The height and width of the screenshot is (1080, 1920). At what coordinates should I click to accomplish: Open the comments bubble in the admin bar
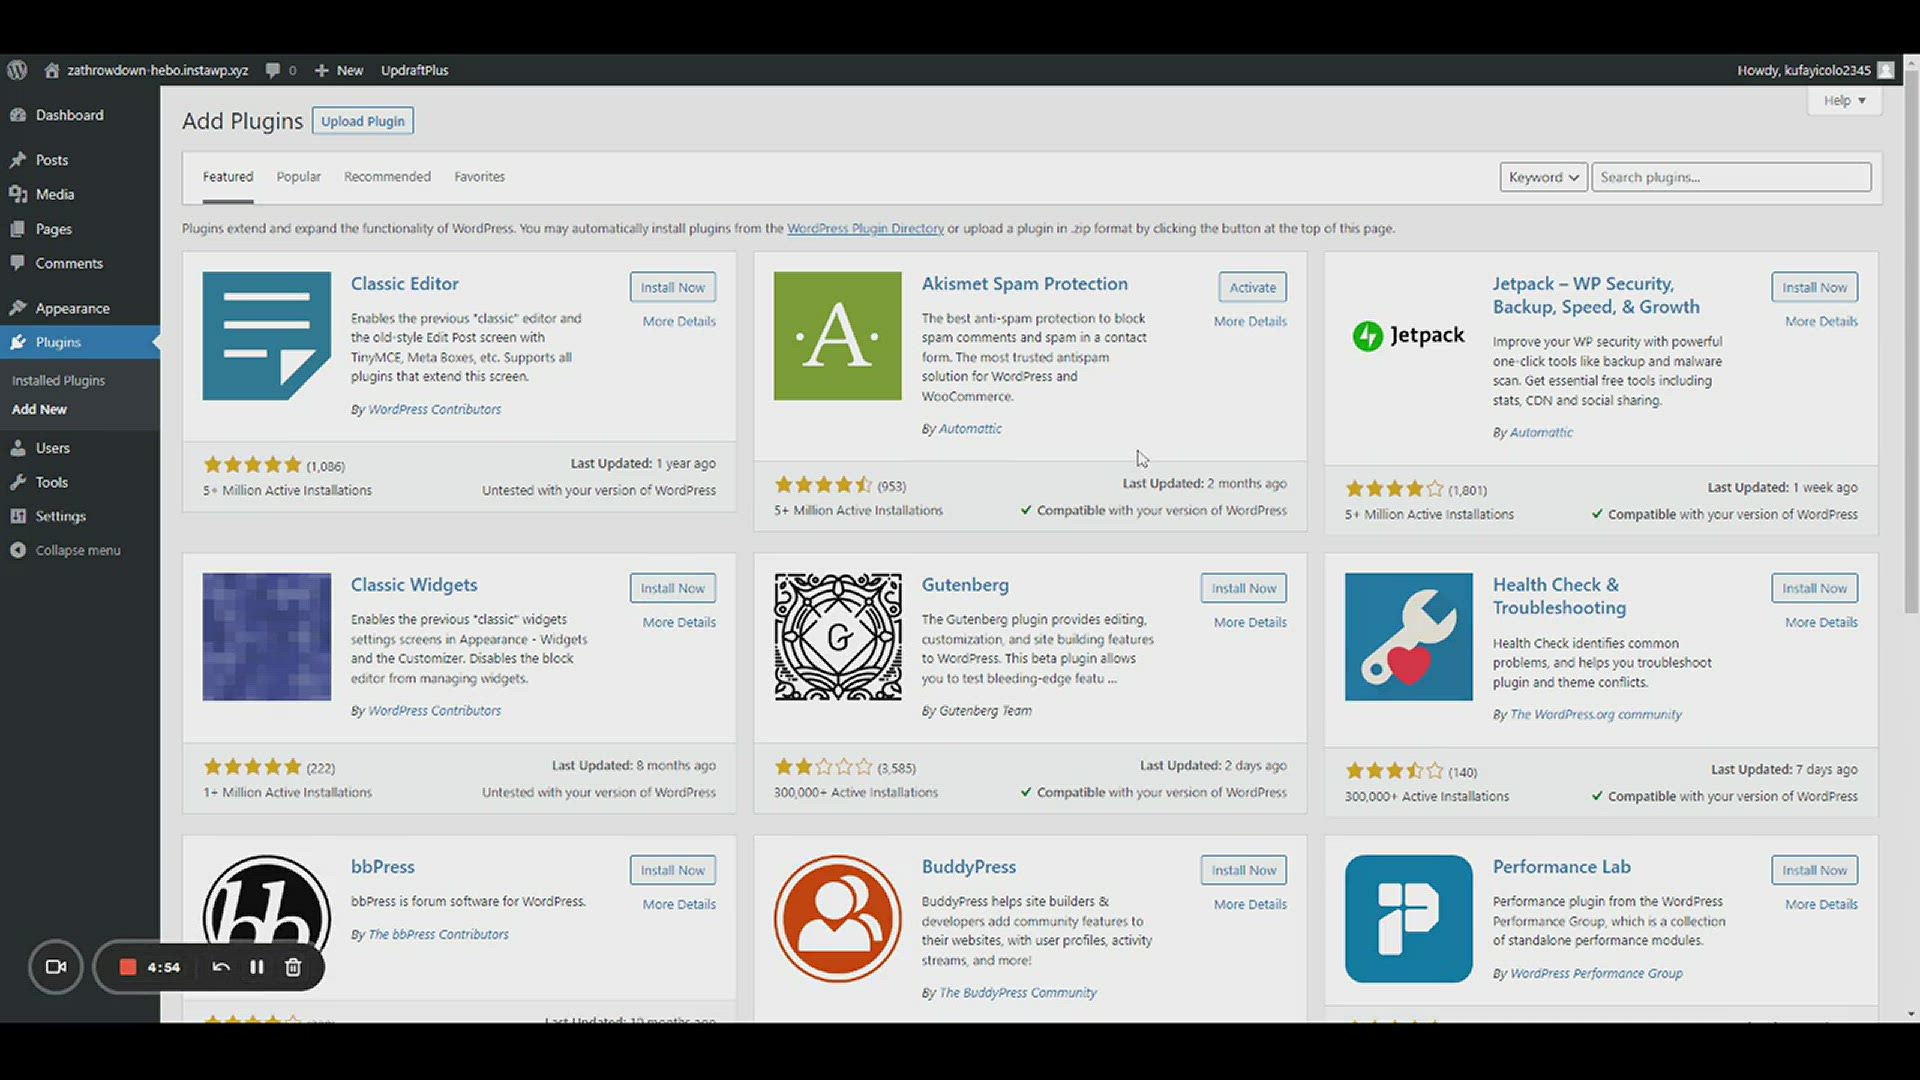272,70
